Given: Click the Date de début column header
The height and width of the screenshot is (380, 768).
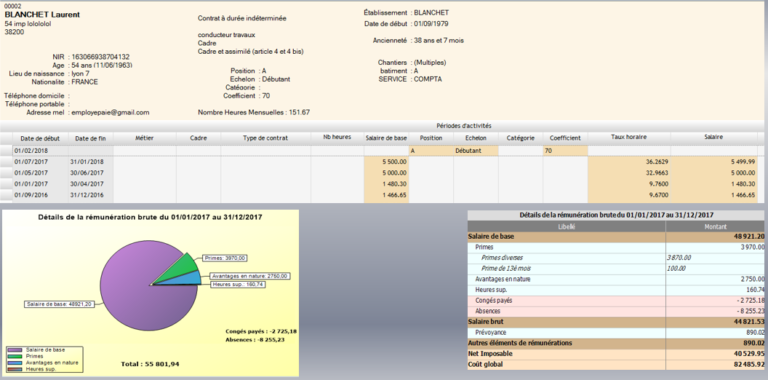Looking at the screenshot, I should click(40, 138).
